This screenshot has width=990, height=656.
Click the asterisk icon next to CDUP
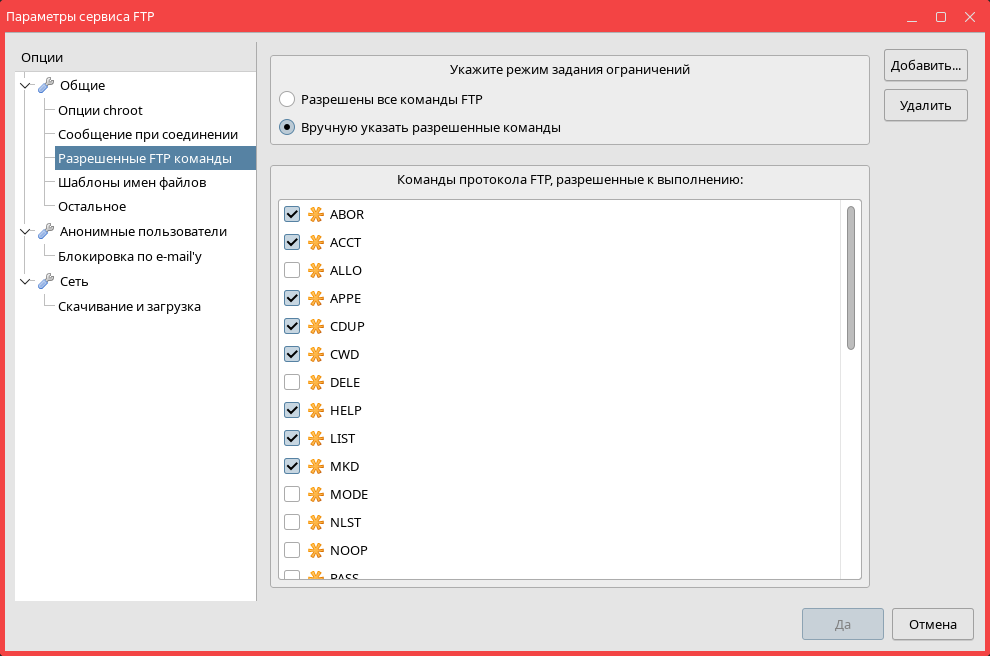[x=316, y=327]
